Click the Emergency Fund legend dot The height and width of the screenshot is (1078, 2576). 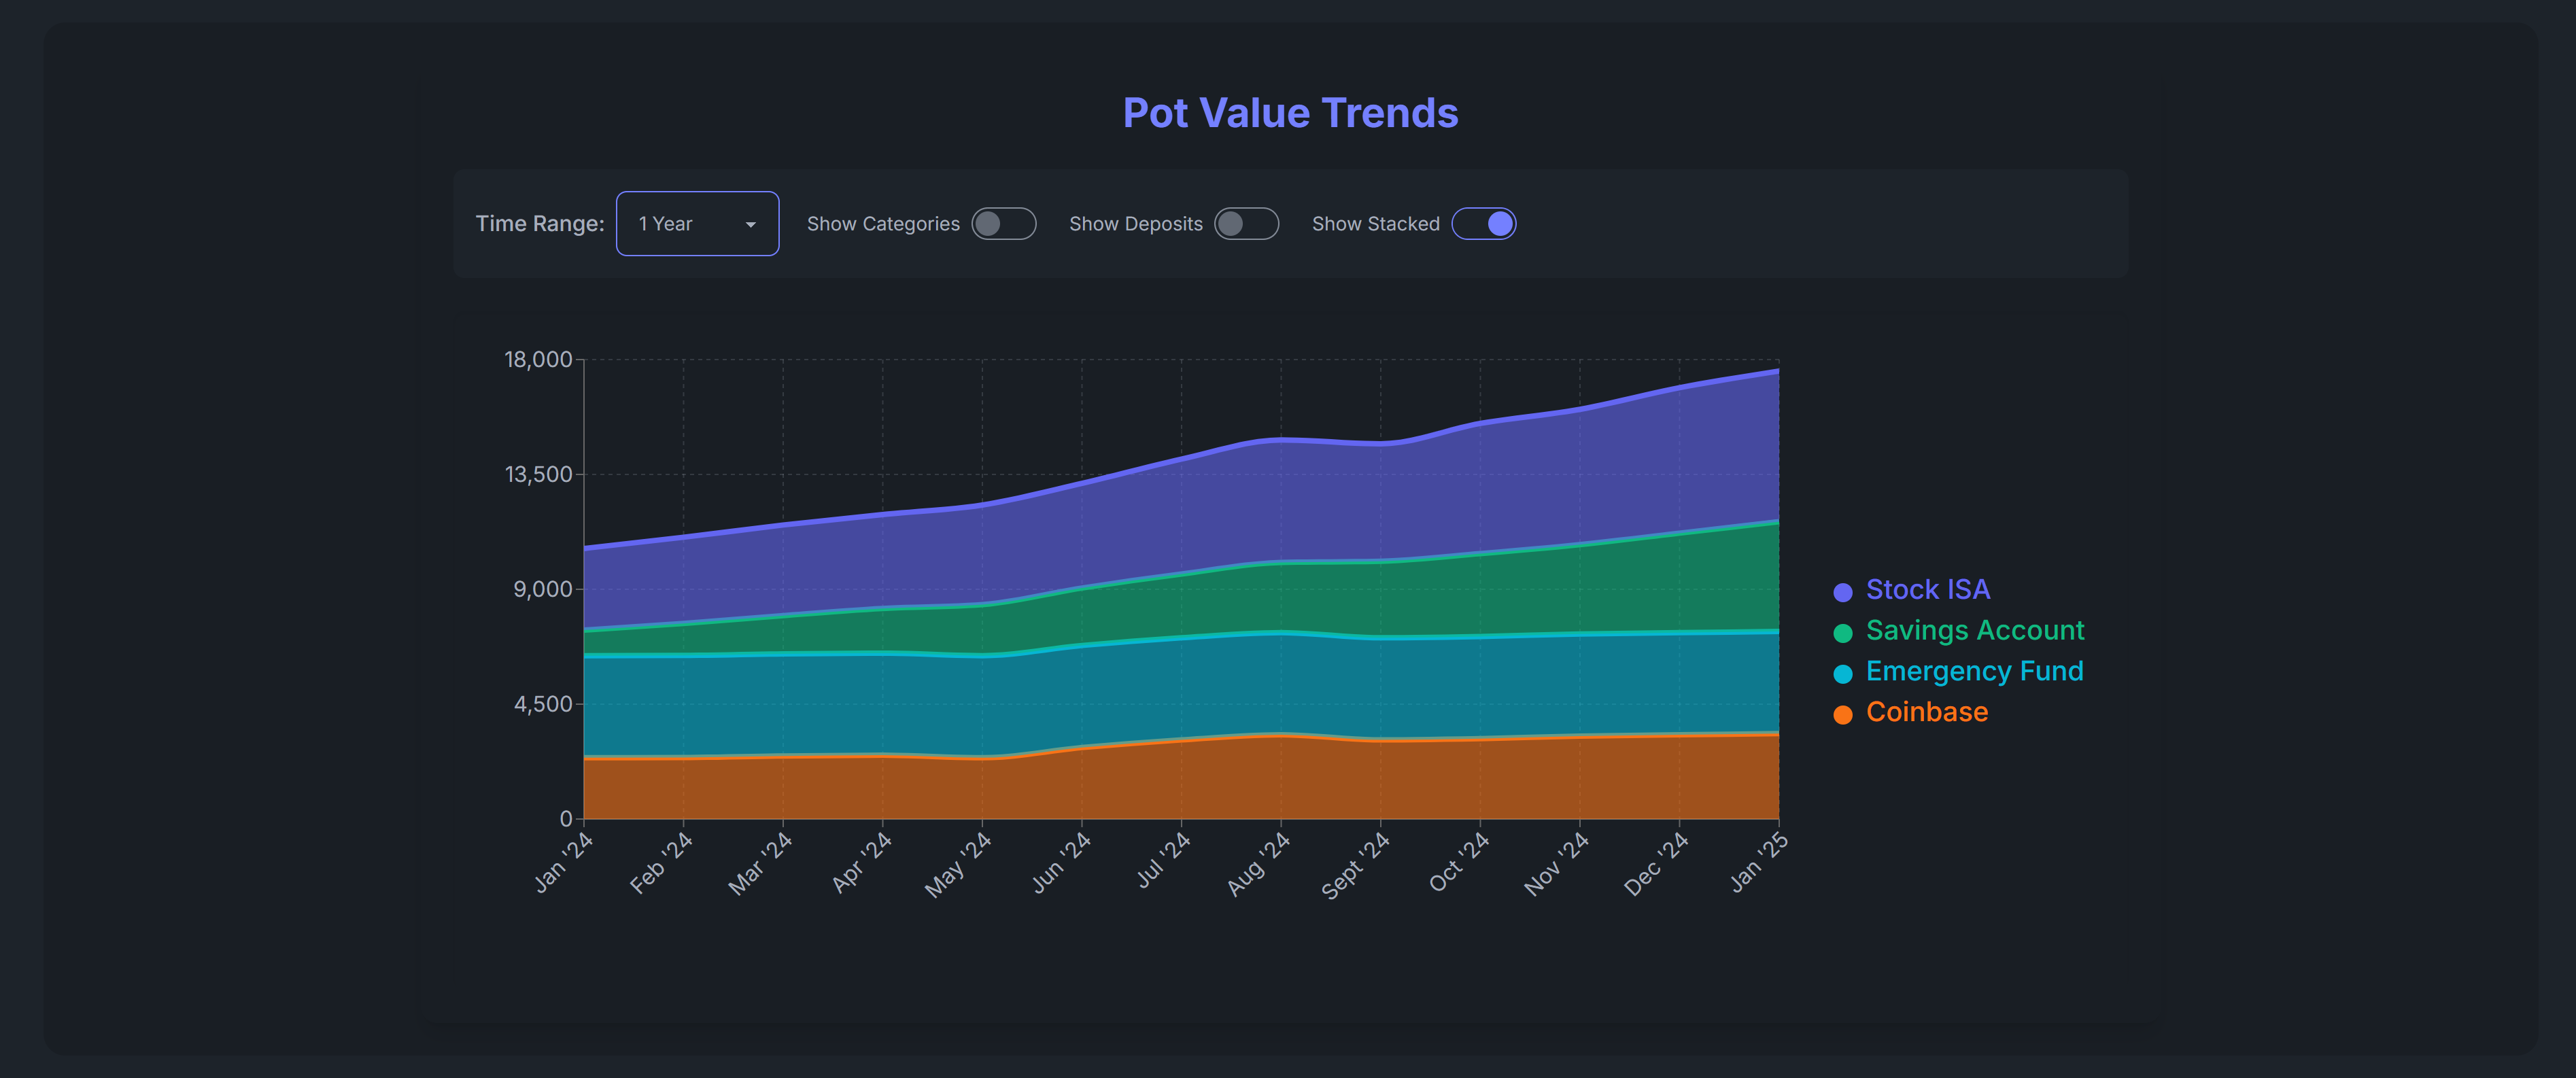click(1842, 673)
